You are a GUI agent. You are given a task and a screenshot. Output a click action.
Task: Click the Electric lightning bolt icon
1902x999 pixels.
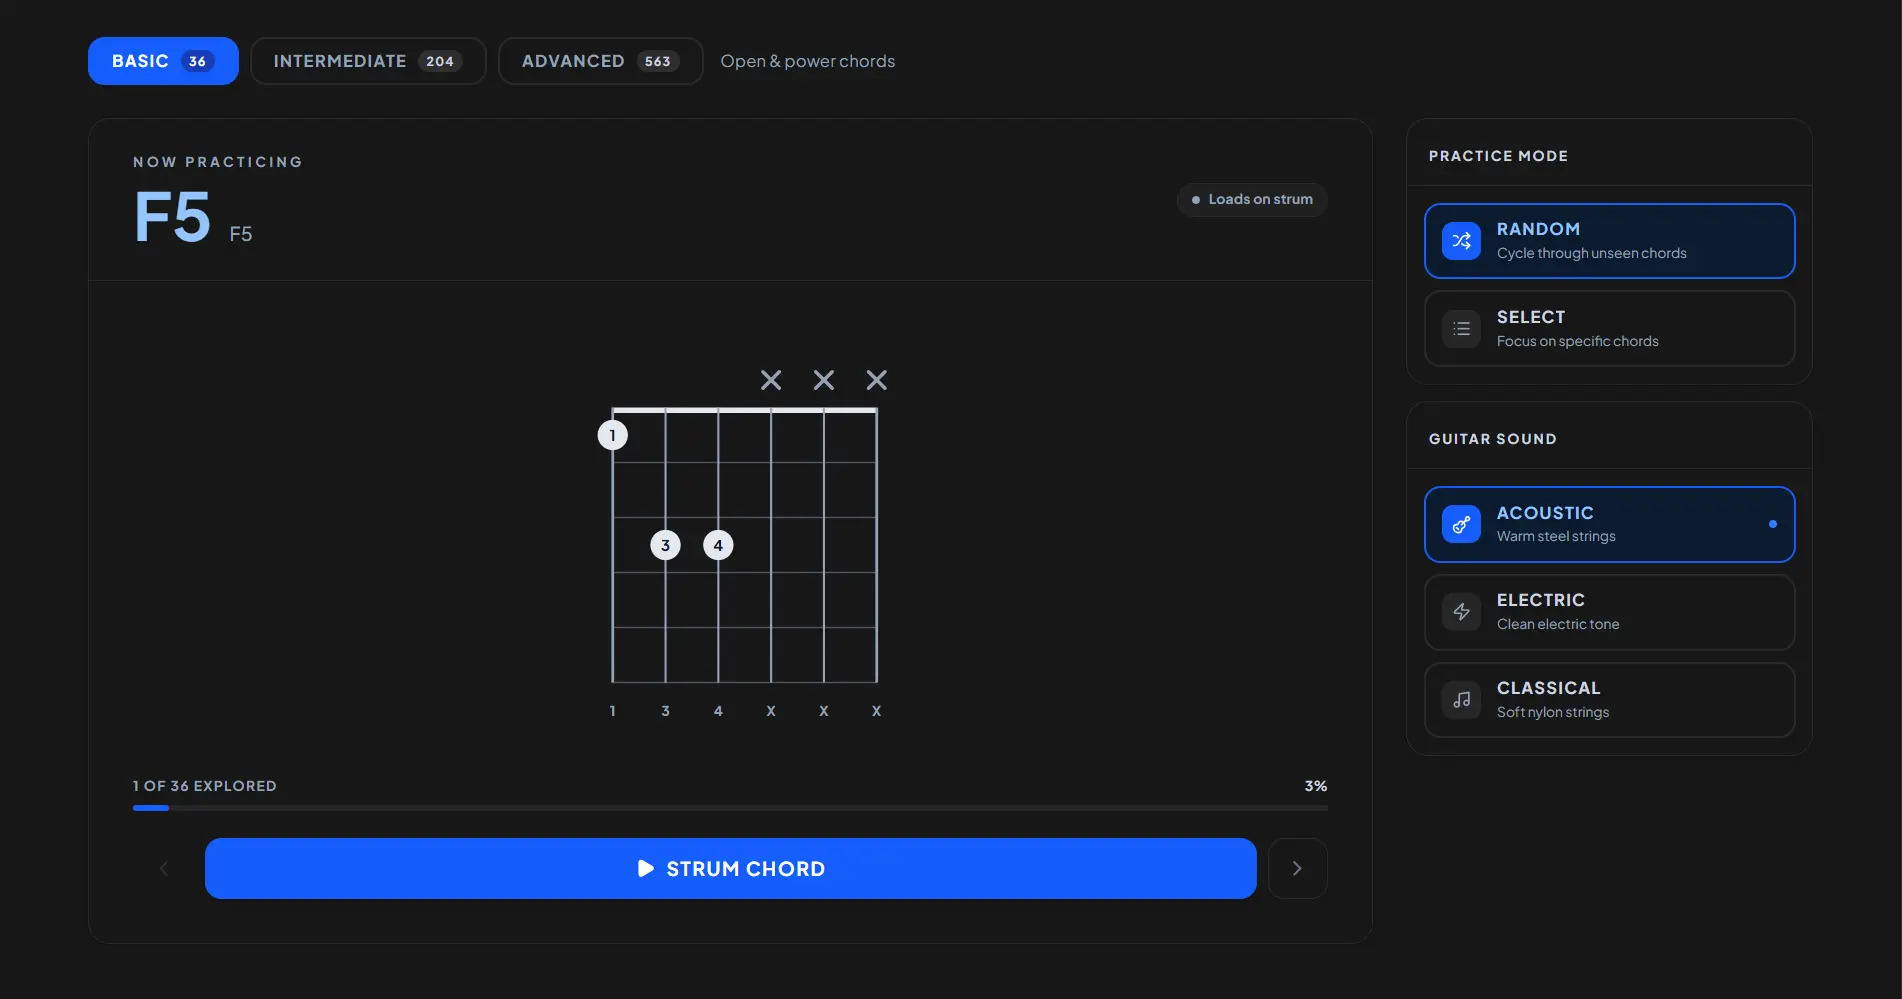point(1461,612)
